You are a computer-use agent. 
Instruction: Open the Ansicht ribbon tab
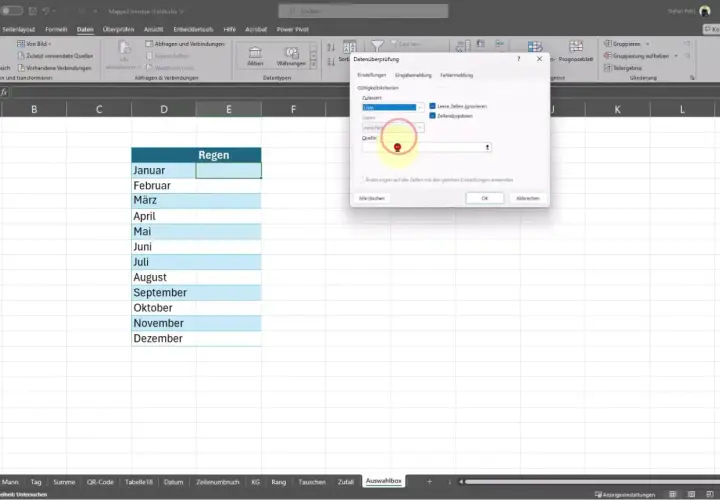153,29
